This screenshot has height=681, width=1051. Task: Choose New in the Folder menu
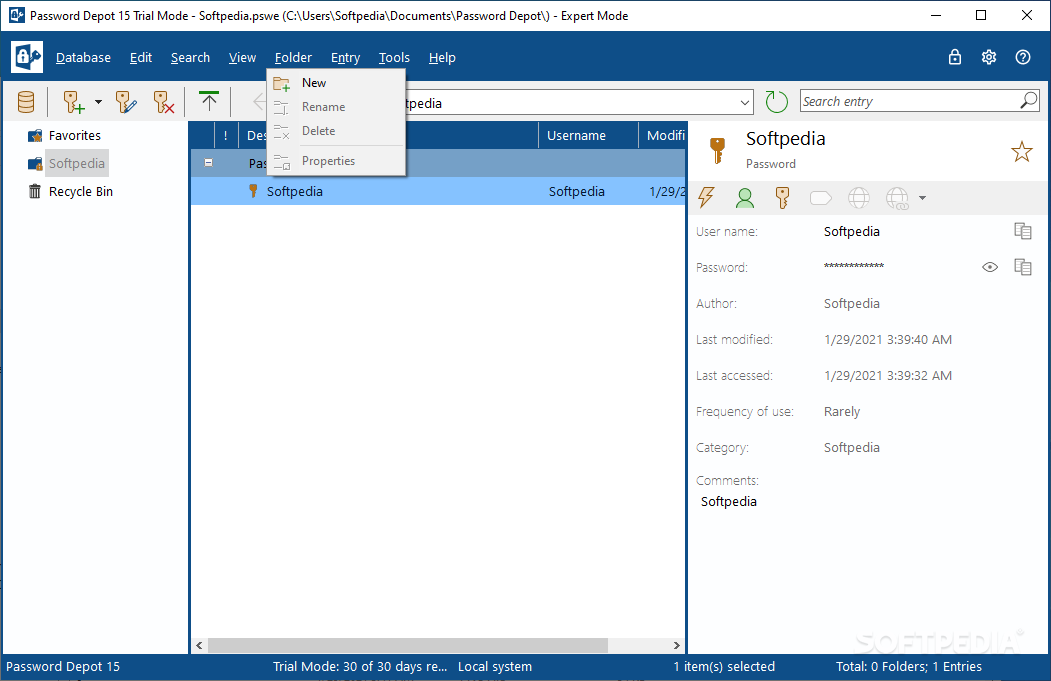(x=336, y=83)
